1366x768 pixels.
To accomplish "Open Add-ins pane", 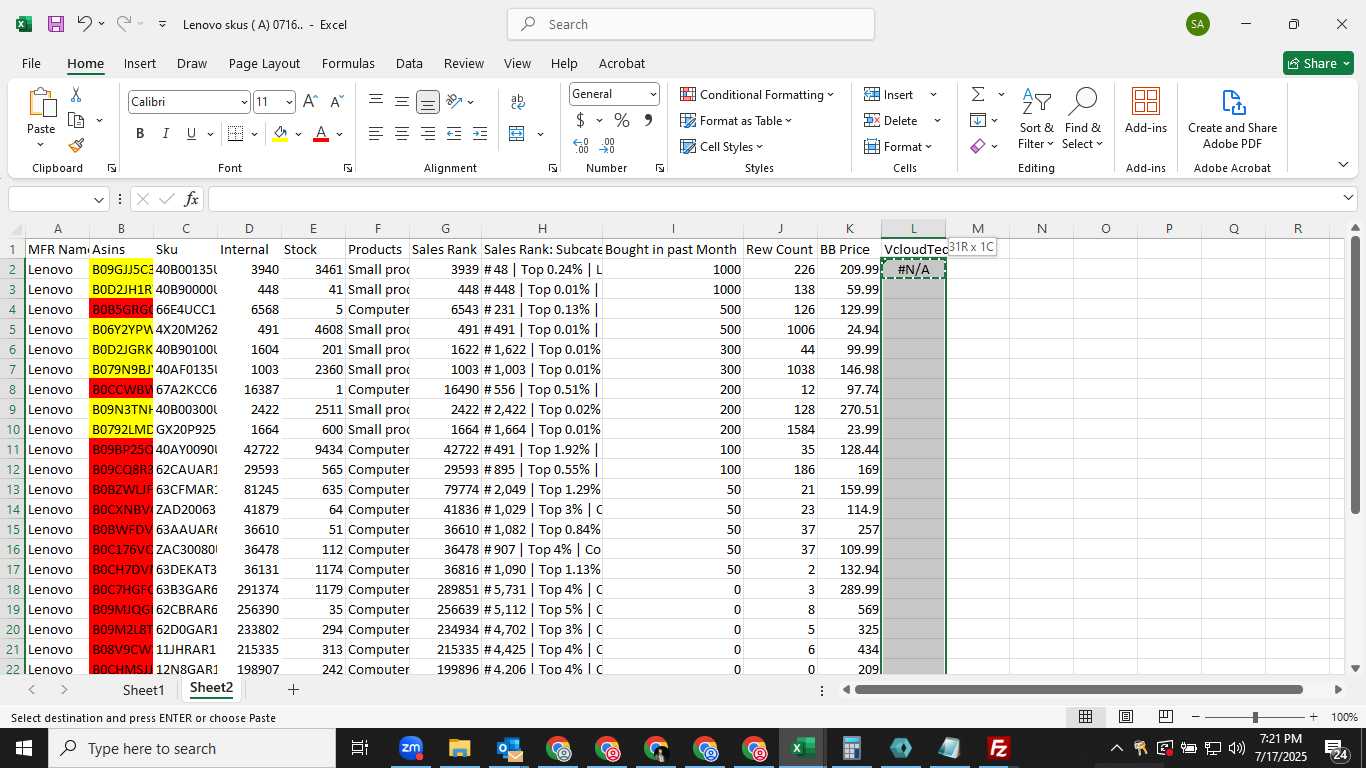I will (1146, 110).
